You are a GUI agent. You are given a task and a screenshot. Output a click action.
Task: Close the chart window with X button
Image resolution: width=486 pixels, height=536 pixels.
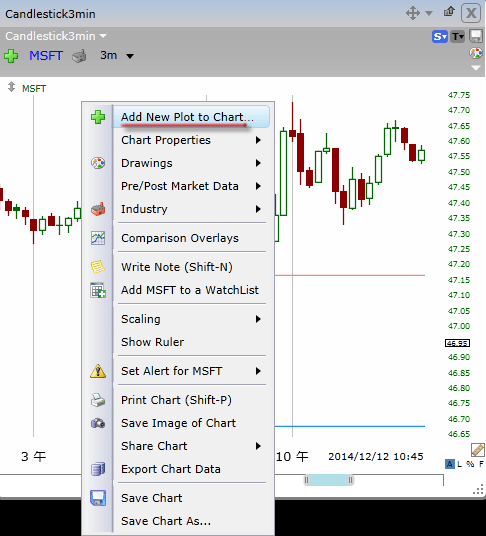tap(471, 13)
